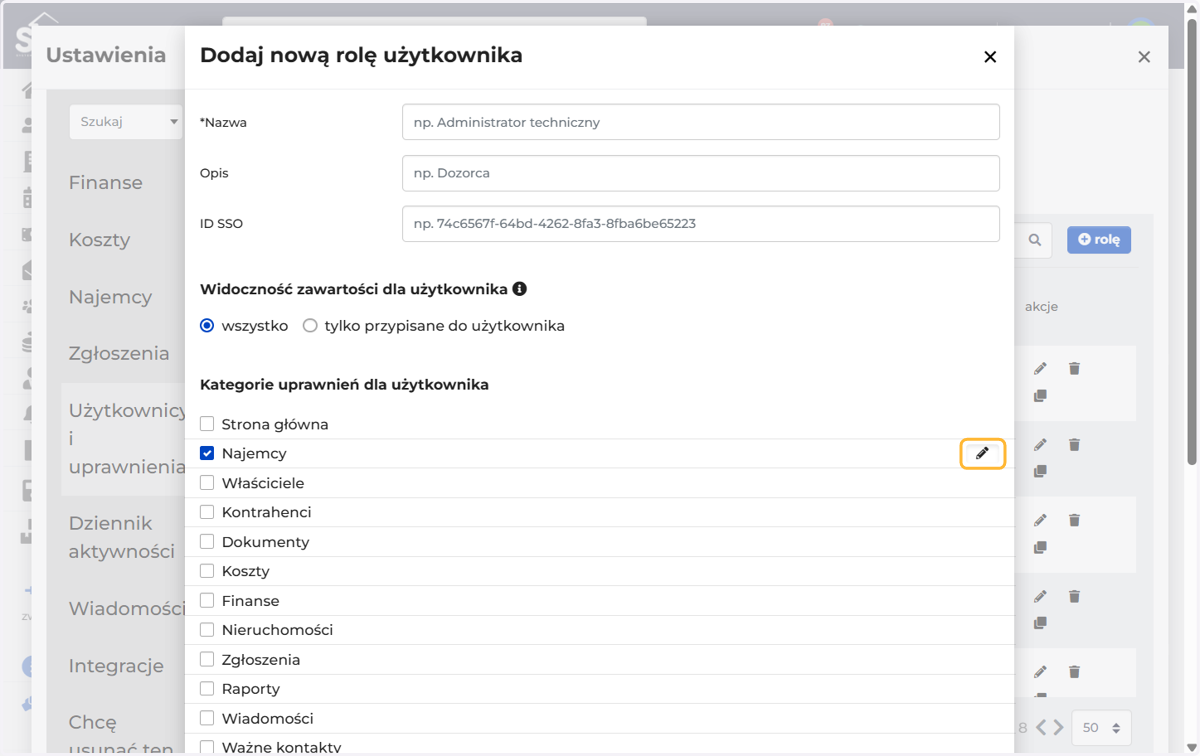
Task: Uncheck the Najemcy permission checkbox
Action: pyautogui.click(x=207, y=453)
